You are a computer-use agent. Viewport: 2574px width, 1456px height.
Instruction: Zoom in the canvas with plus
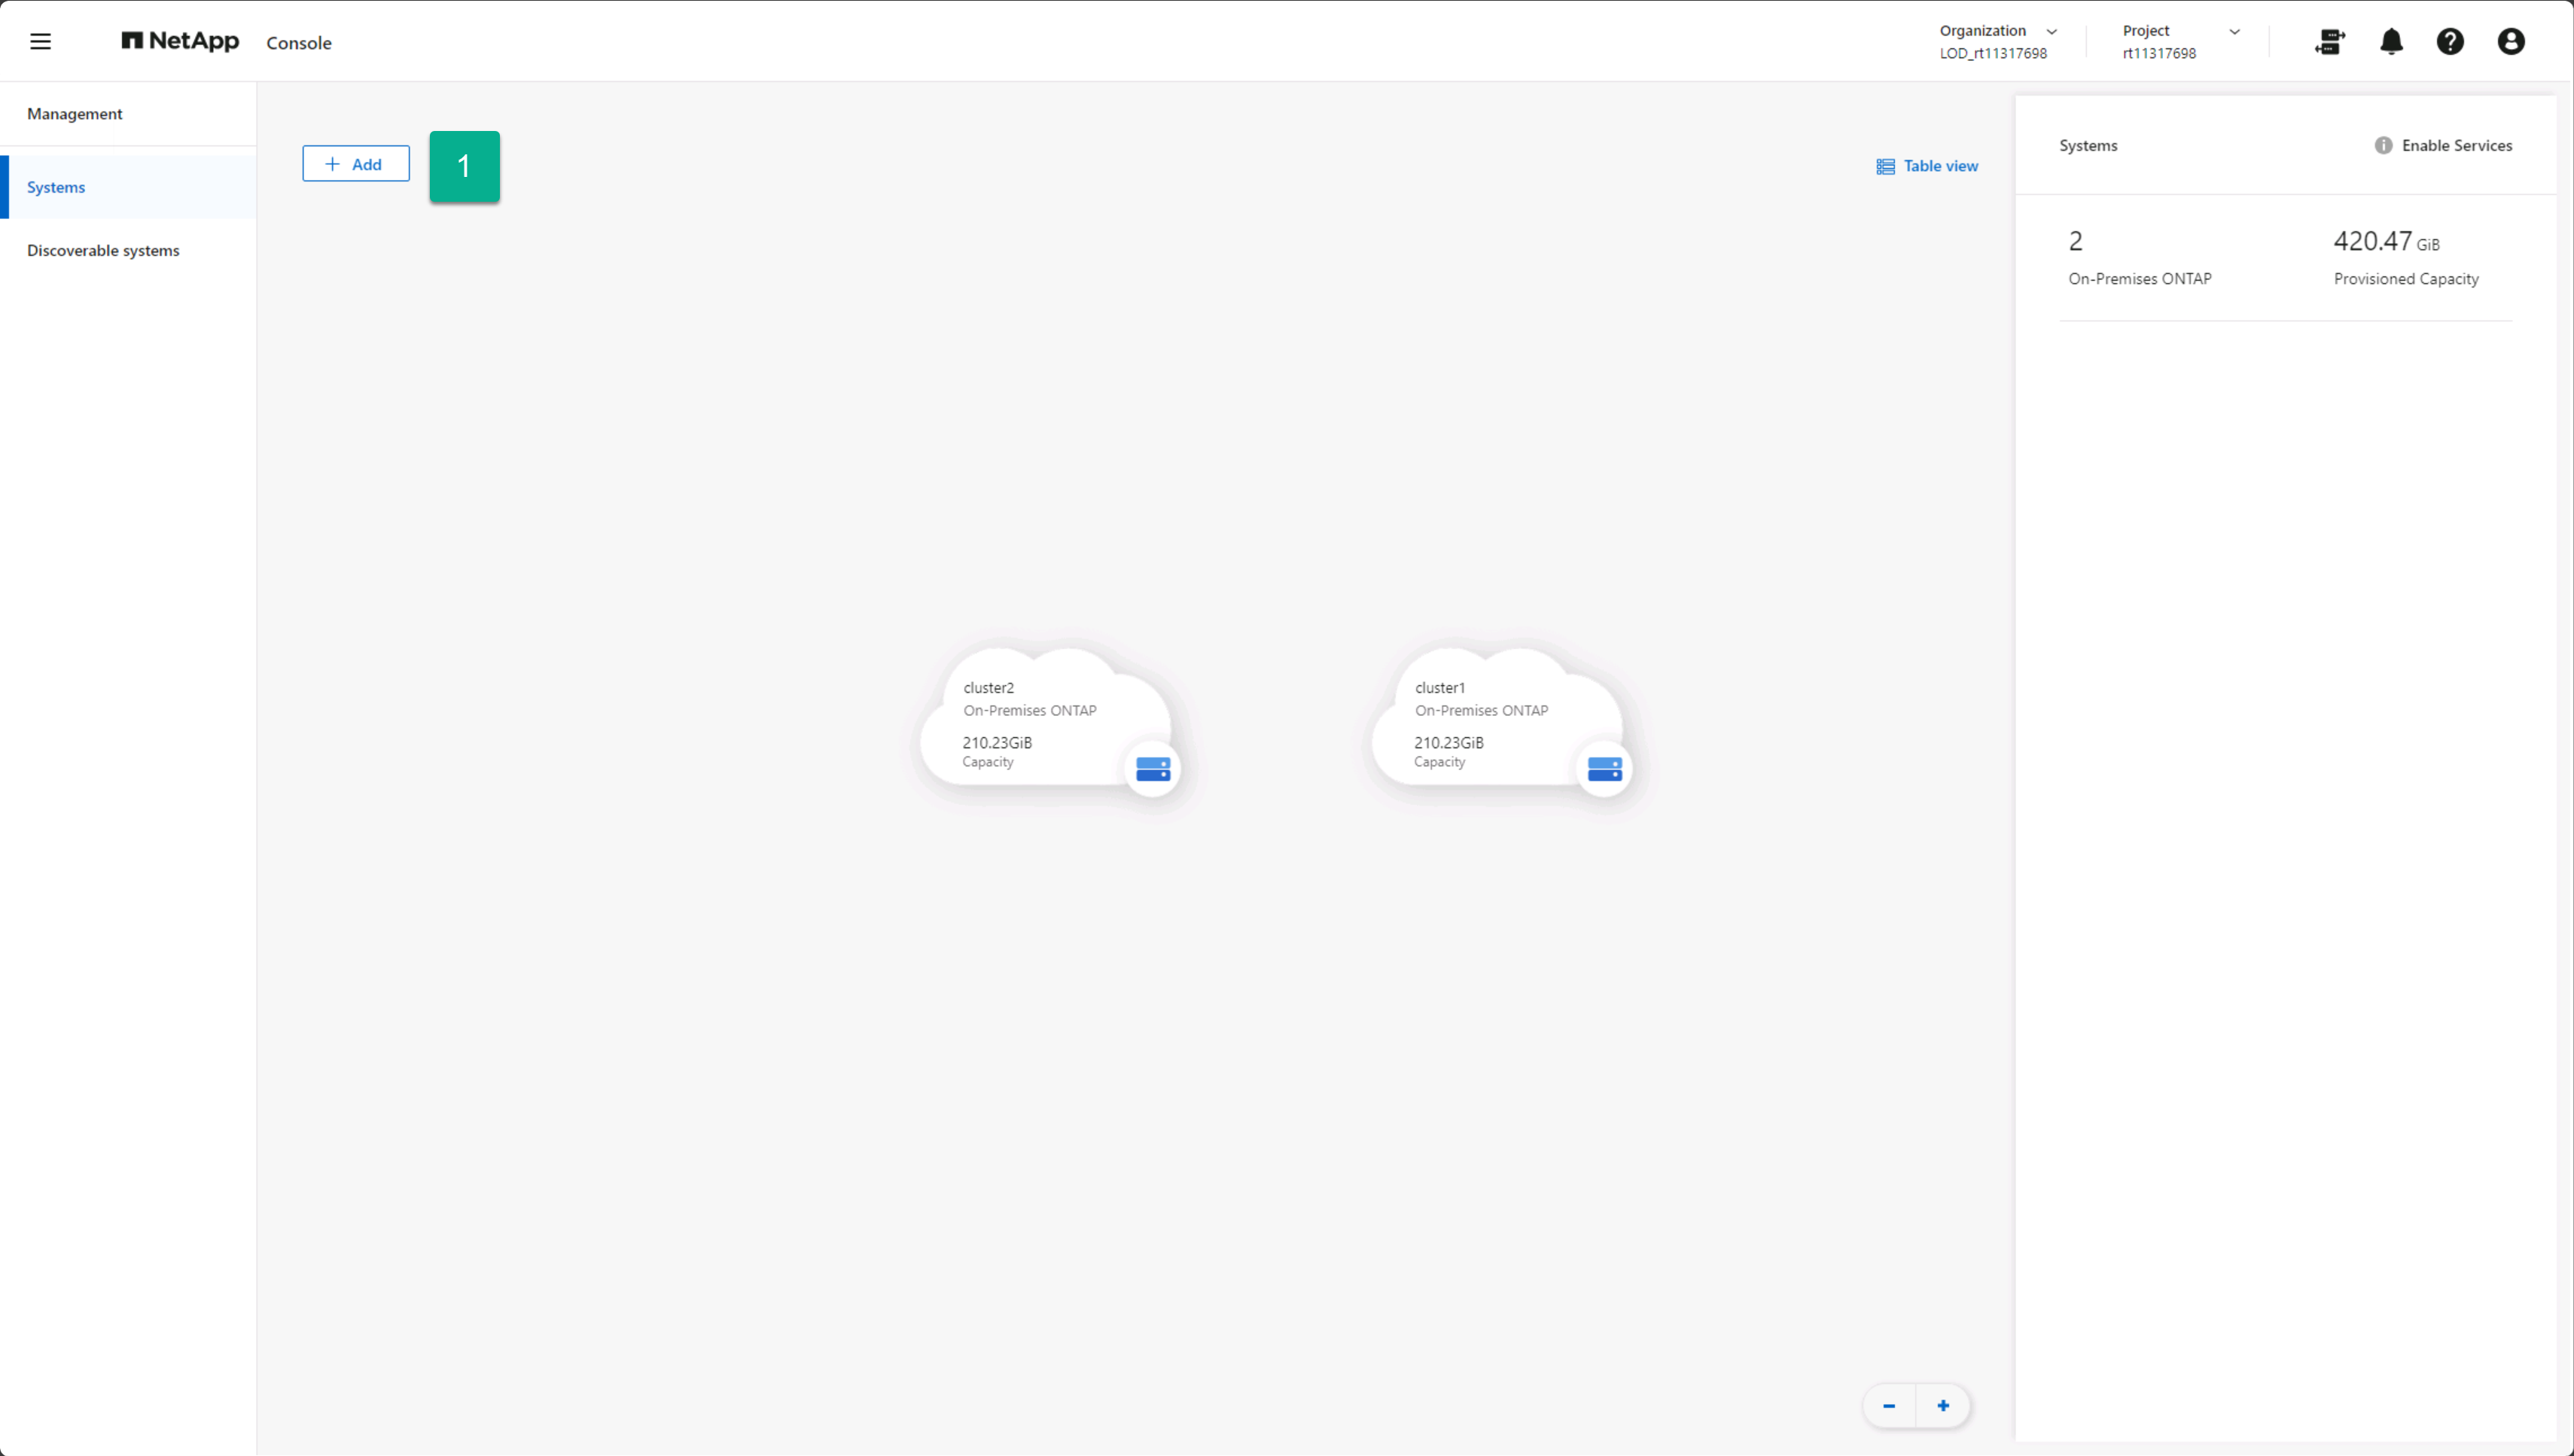[1942, 1405]
